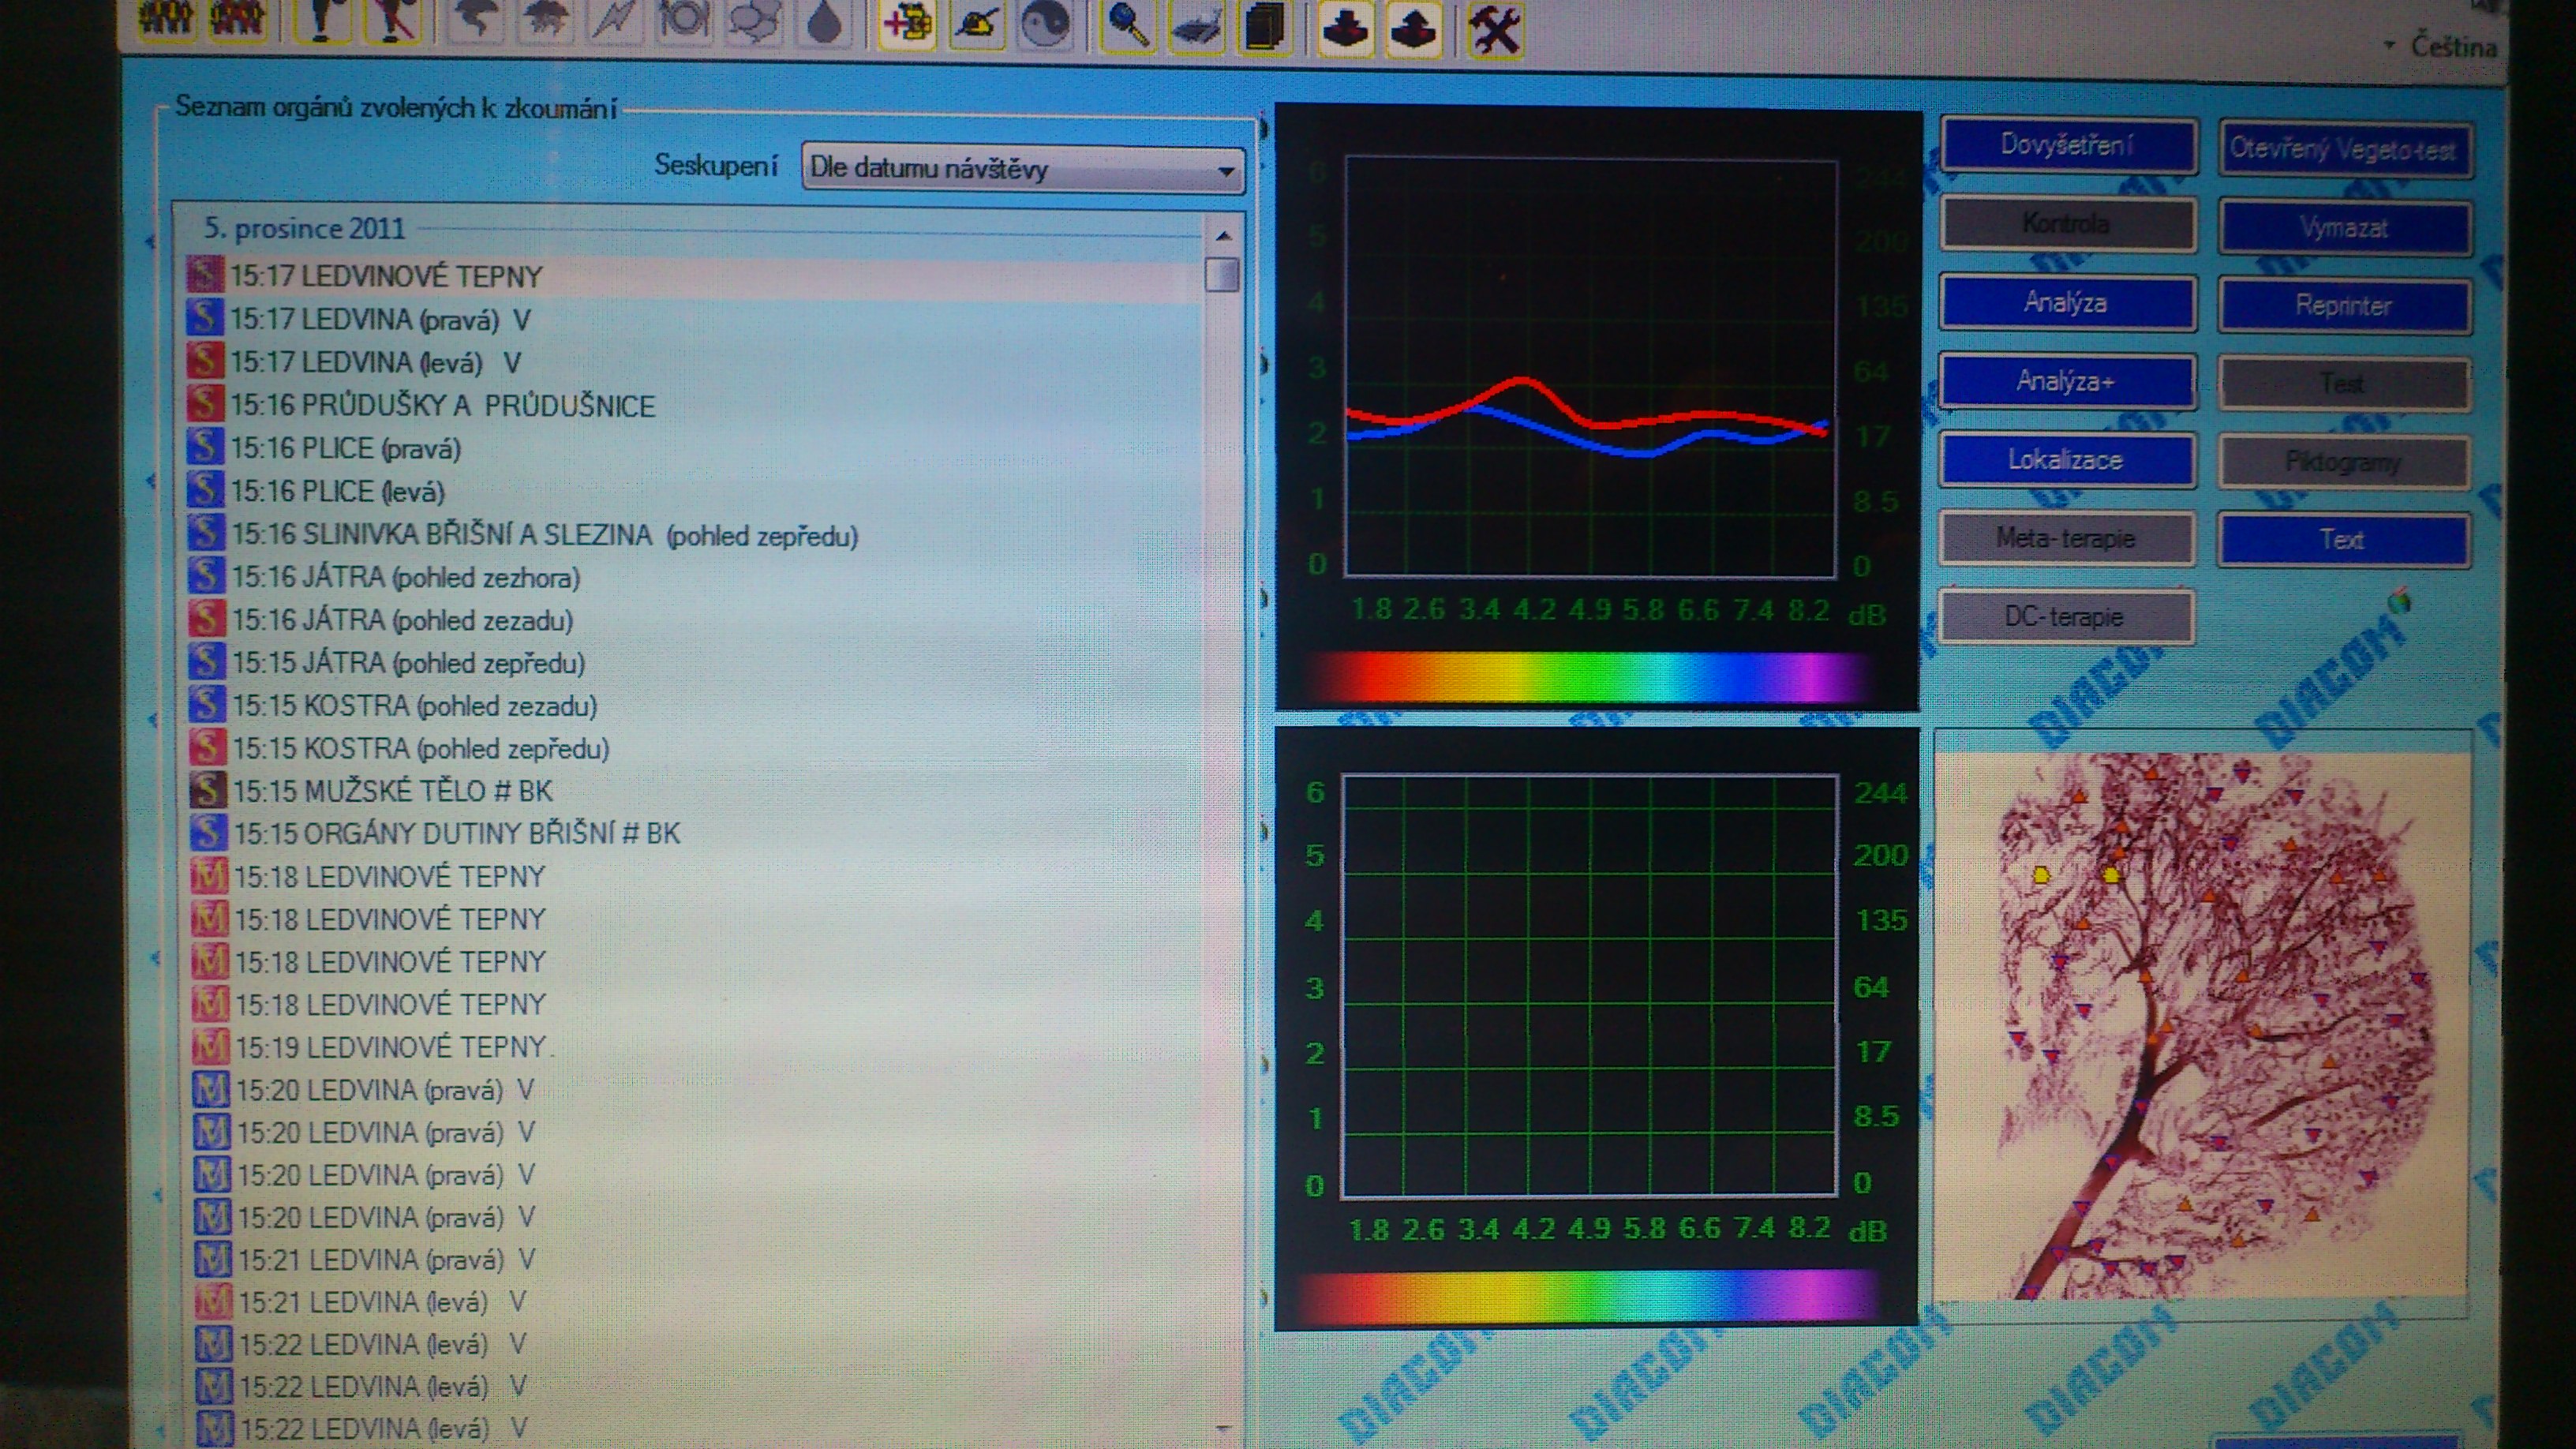Click the Lokalizace button
2576x1449 pixels.
pos(2067,460)
